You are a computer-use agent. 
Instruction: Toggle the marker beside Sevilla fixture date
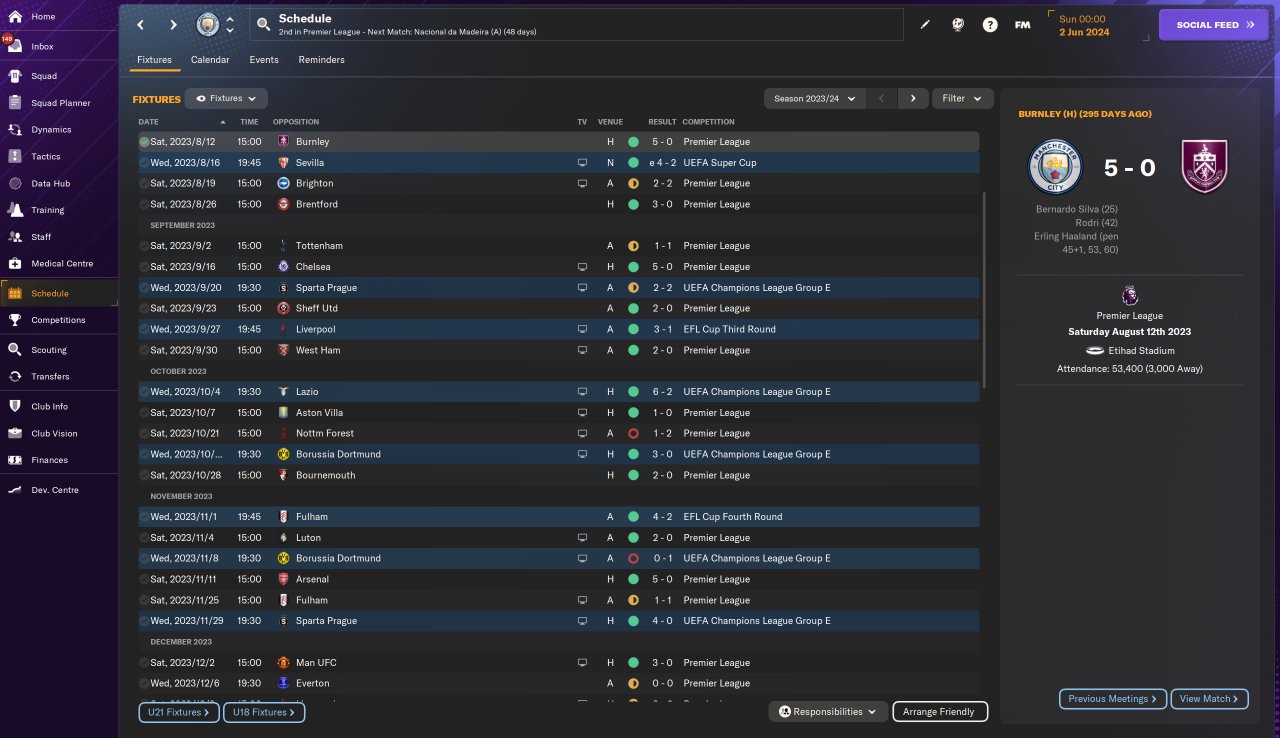click(x=144, y=163)
